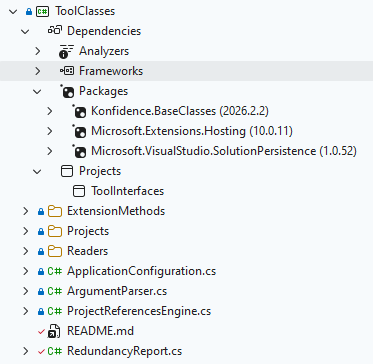Expand the ApplicationConfiguration.cs file node
This screenshot has height=364, width=373.
25,271
